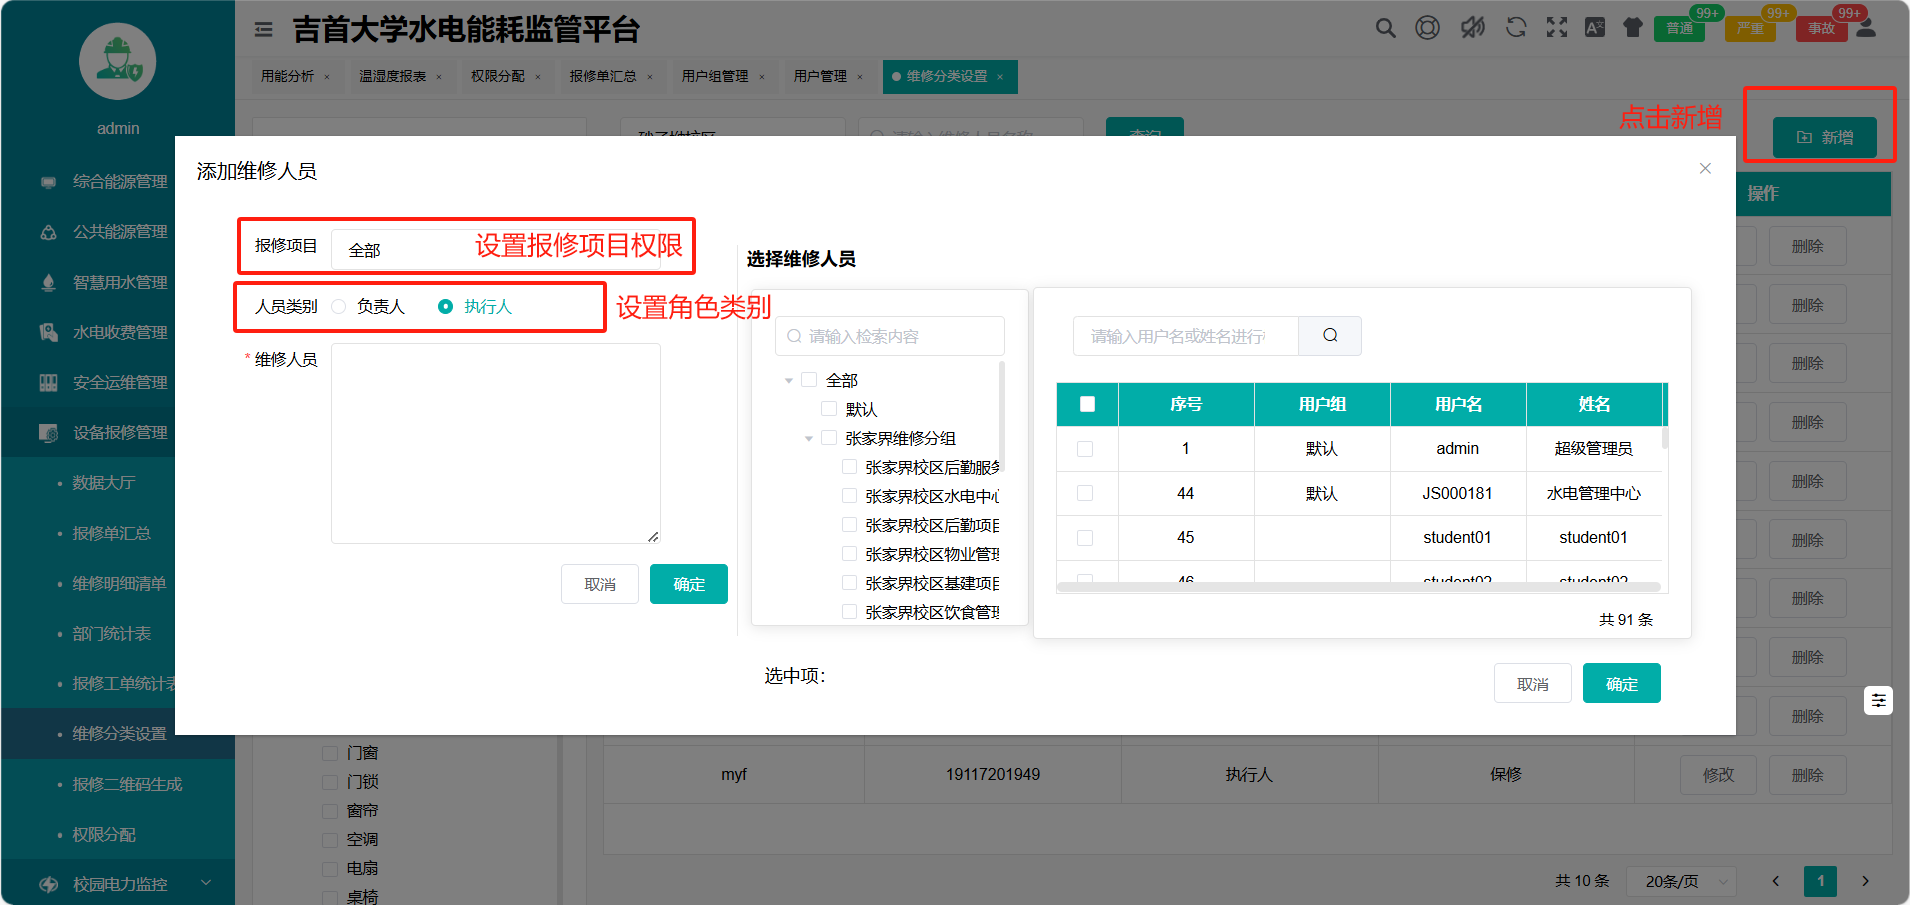Click 确定 below the 维修人员 textarea
The height and width of the screenshot is (905, 1910).
point(688,584)
